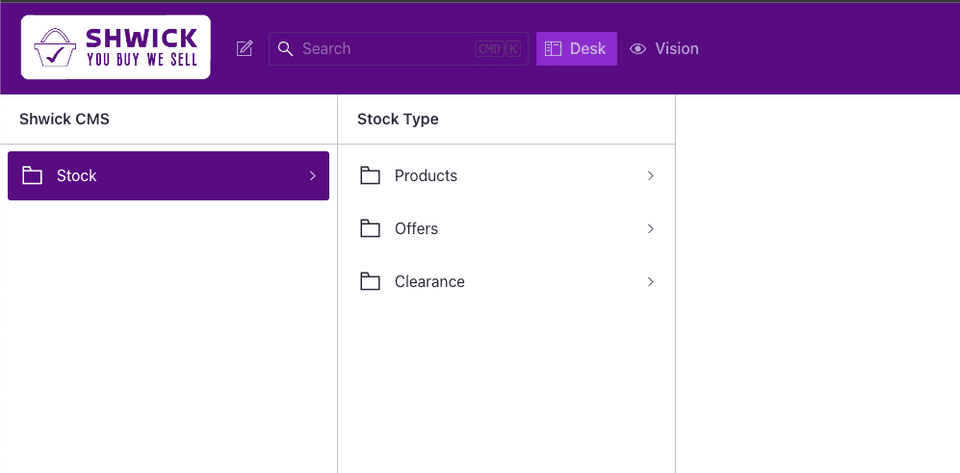Open the Products stock type
960x473 pixels.
(x=426, y=176)
